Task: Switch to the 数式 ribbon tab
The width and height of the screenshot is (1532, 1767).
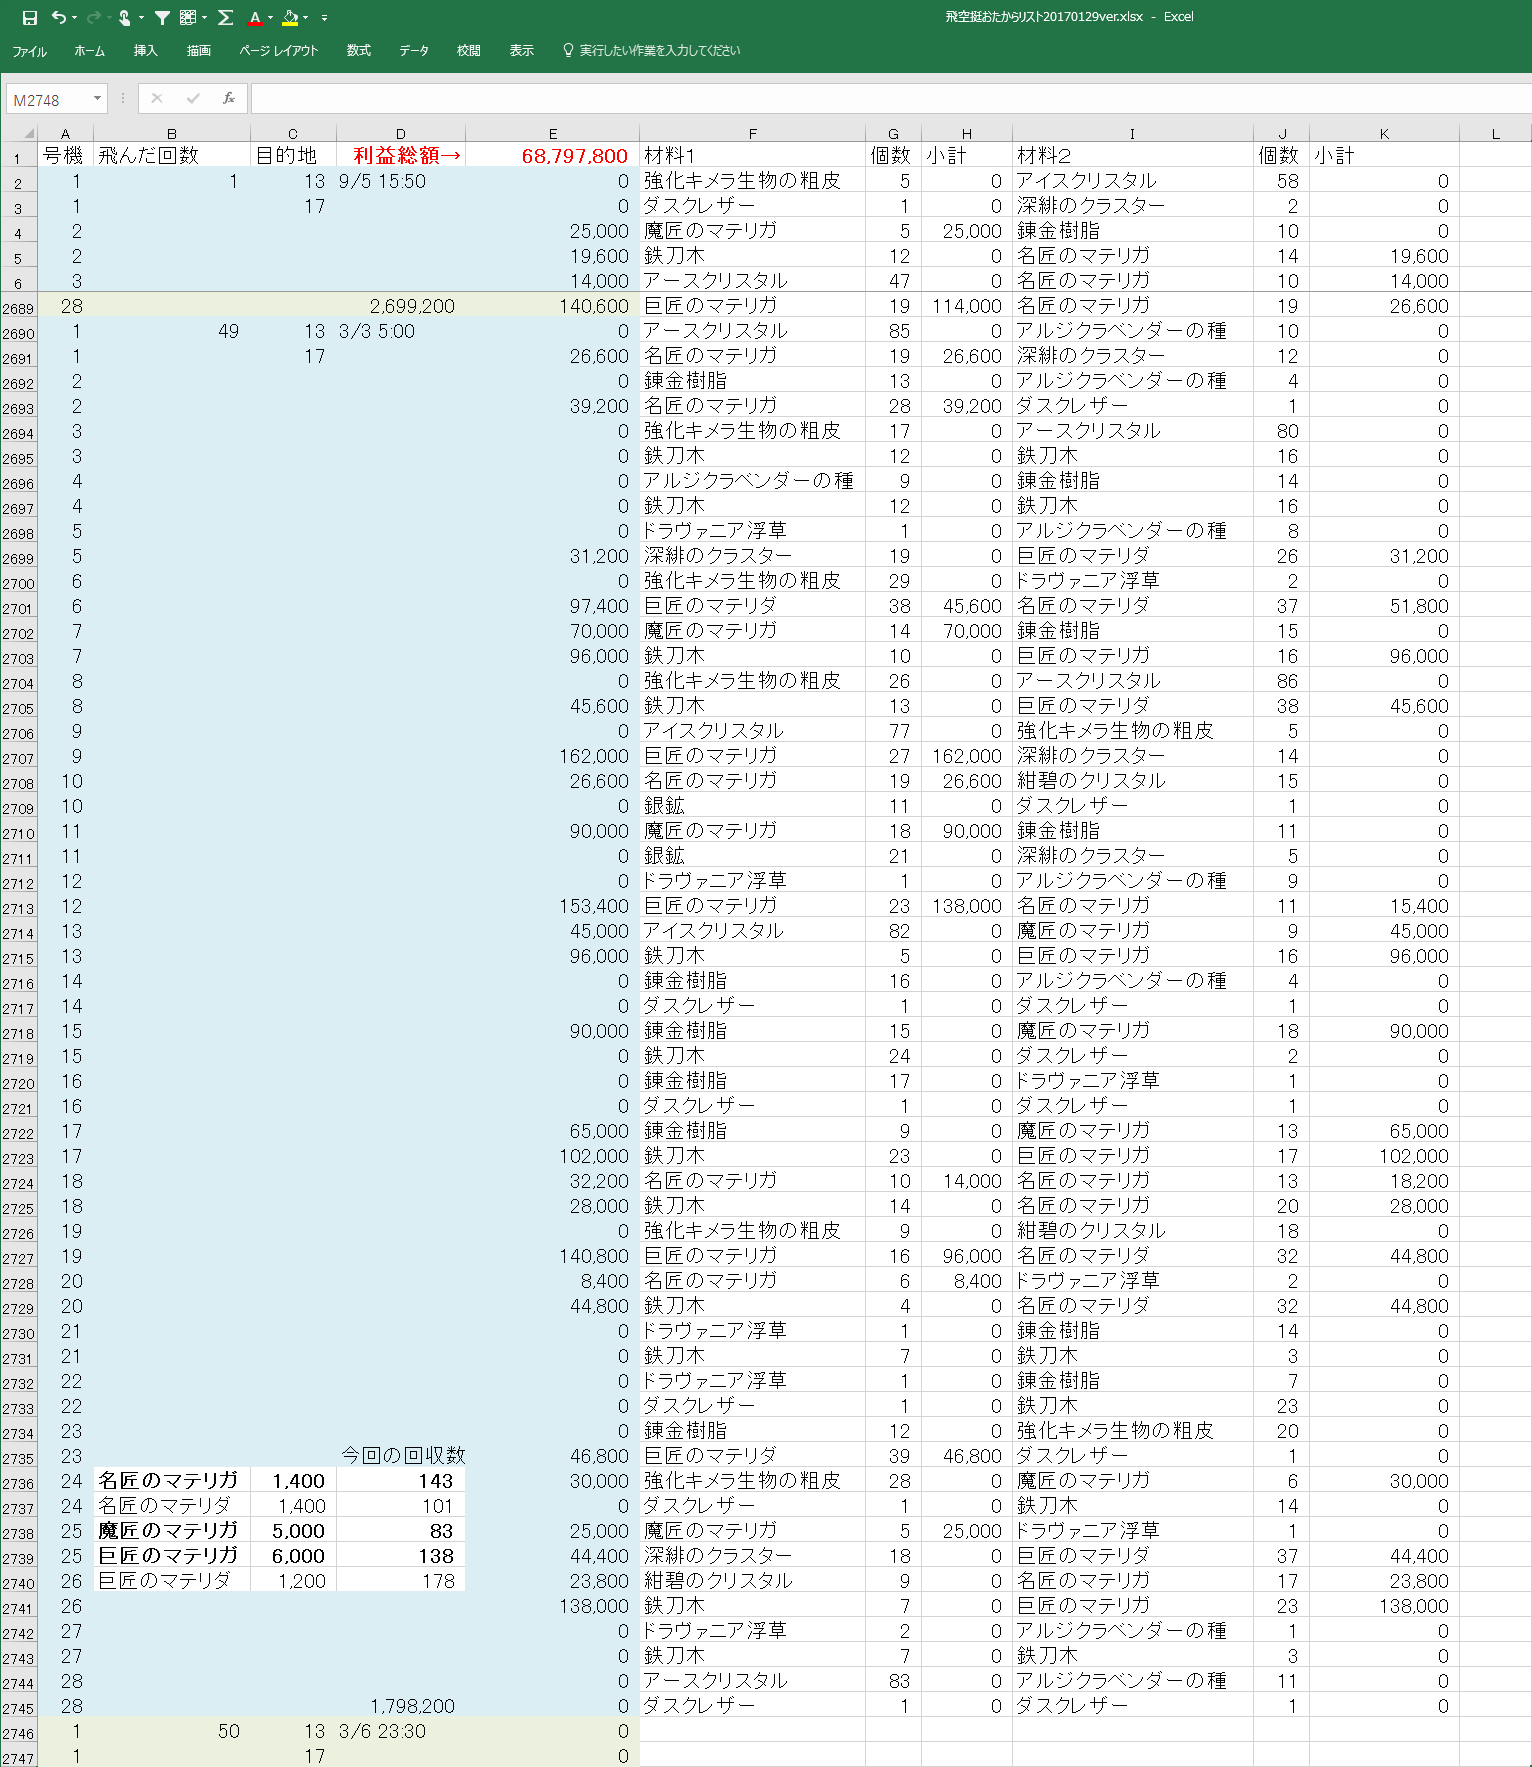Action: click(358, 51)
